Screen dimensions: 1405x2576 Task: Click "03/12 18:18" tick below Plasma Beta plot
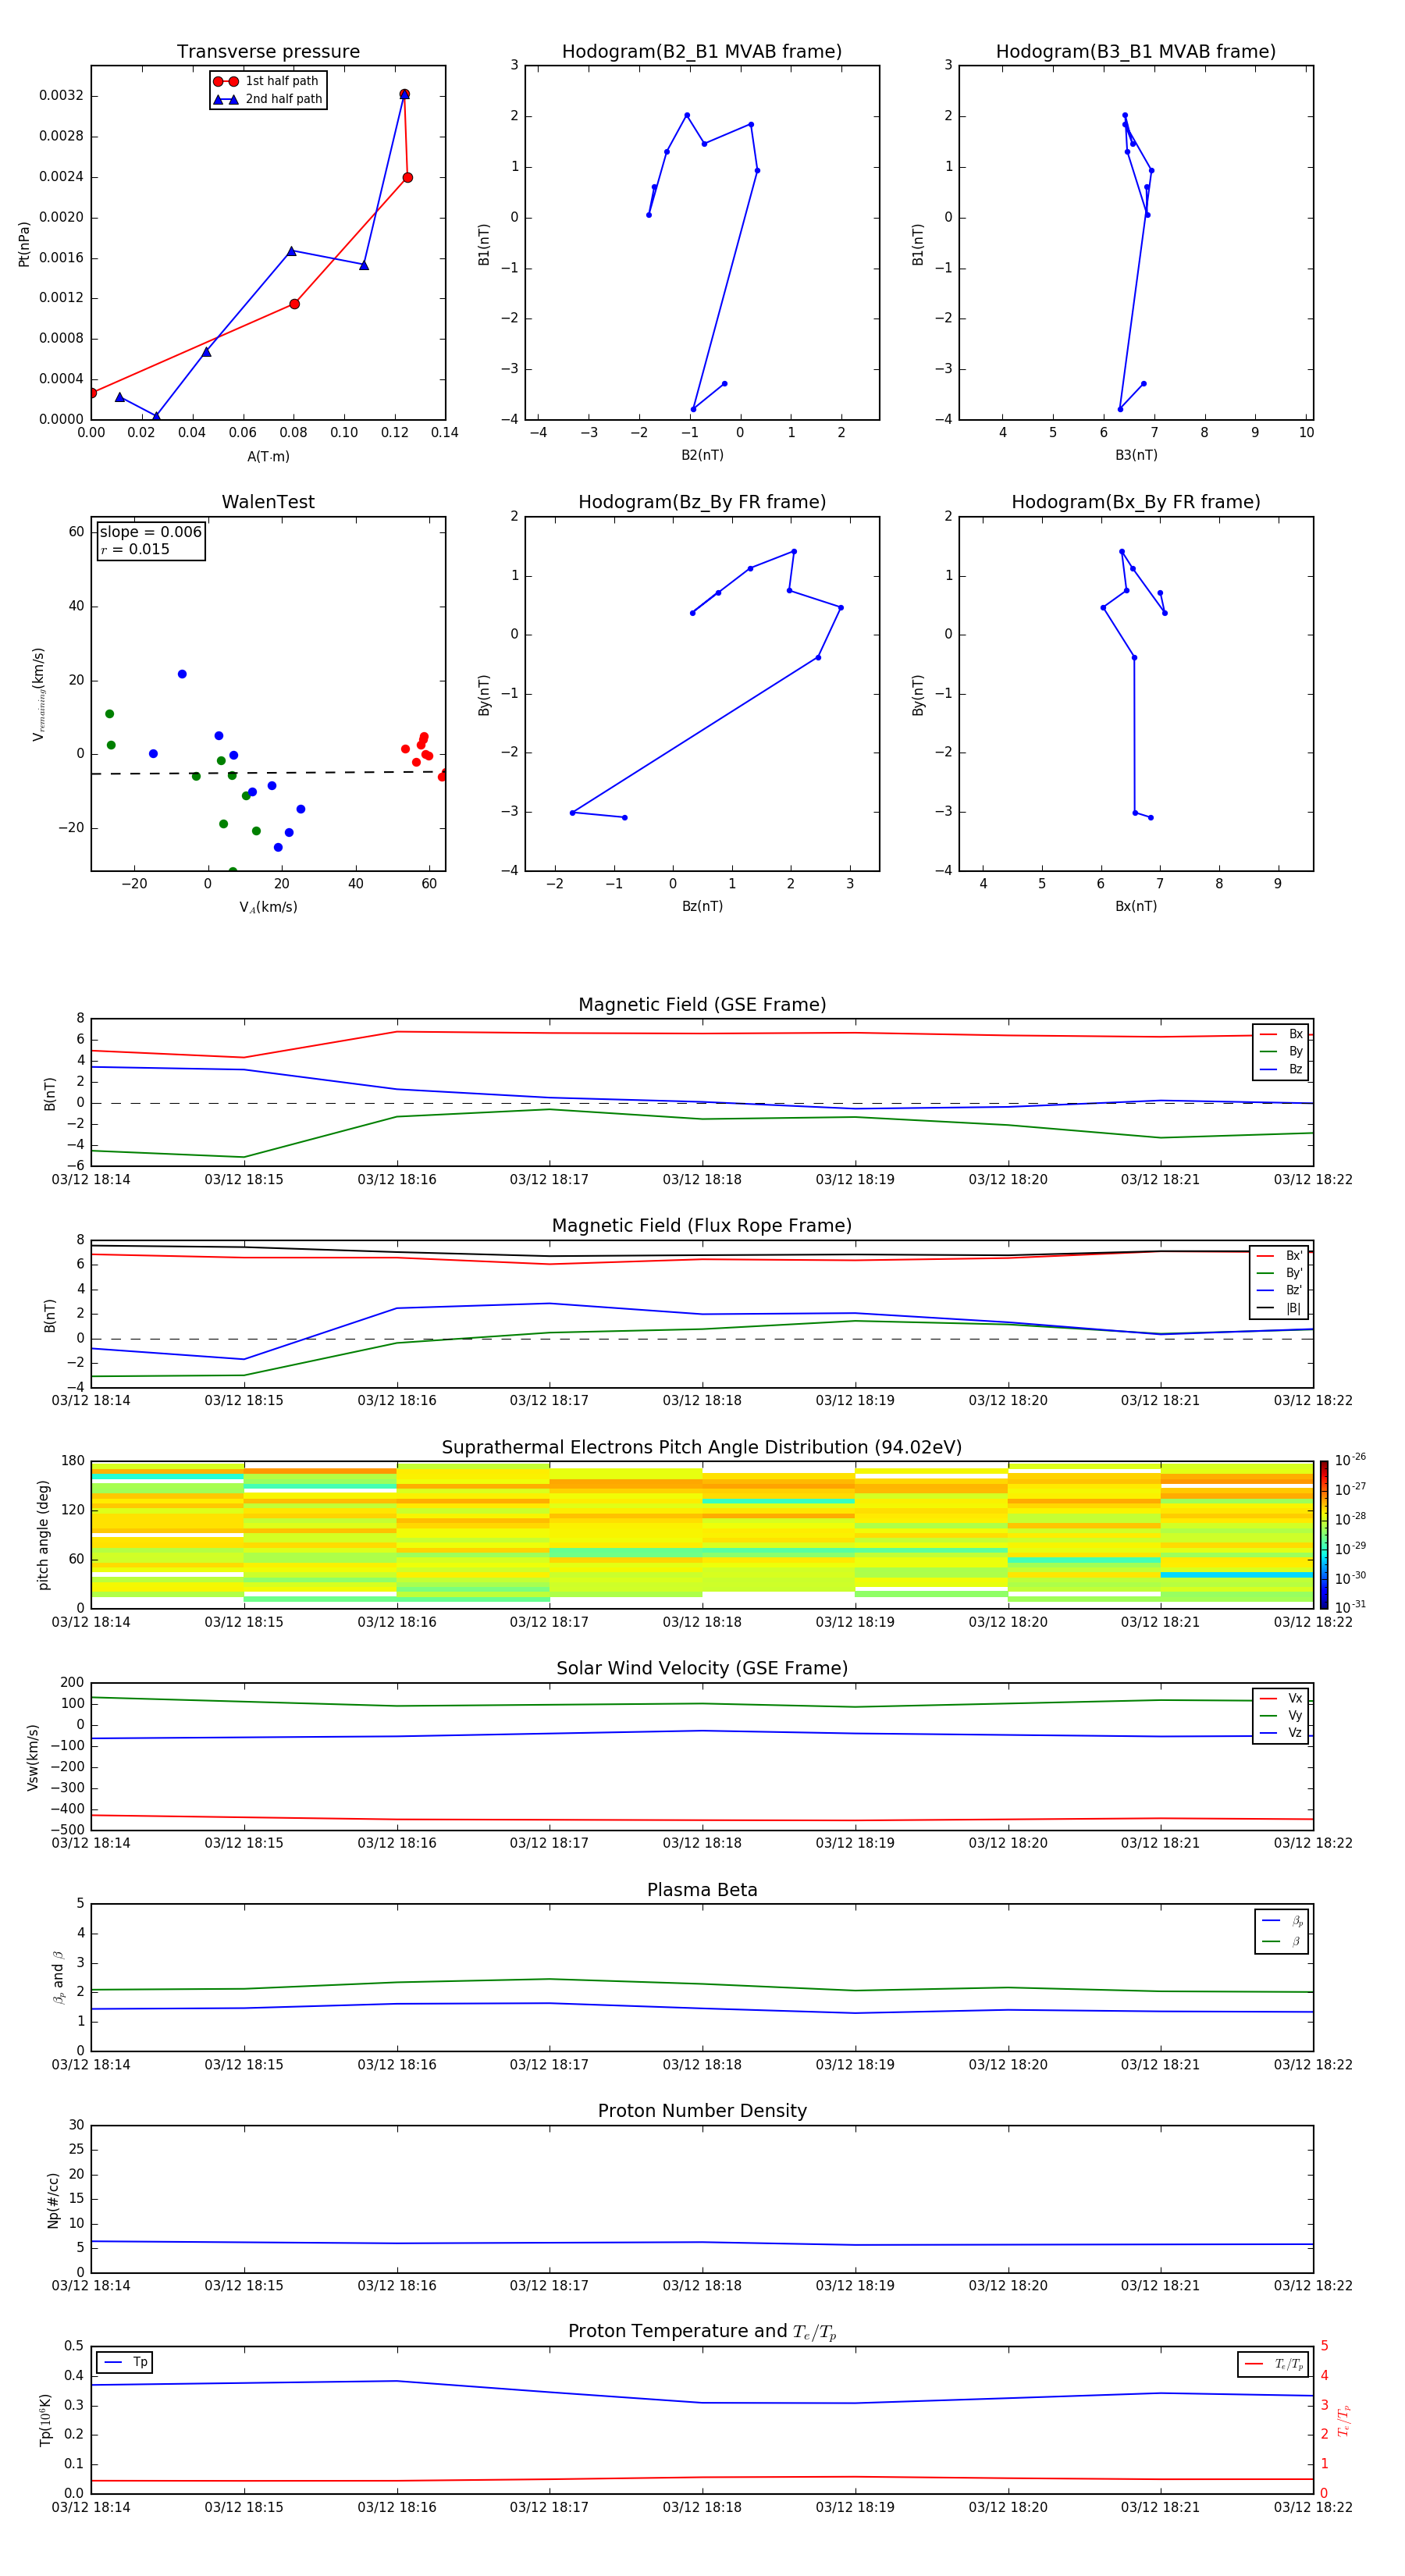702,2065
